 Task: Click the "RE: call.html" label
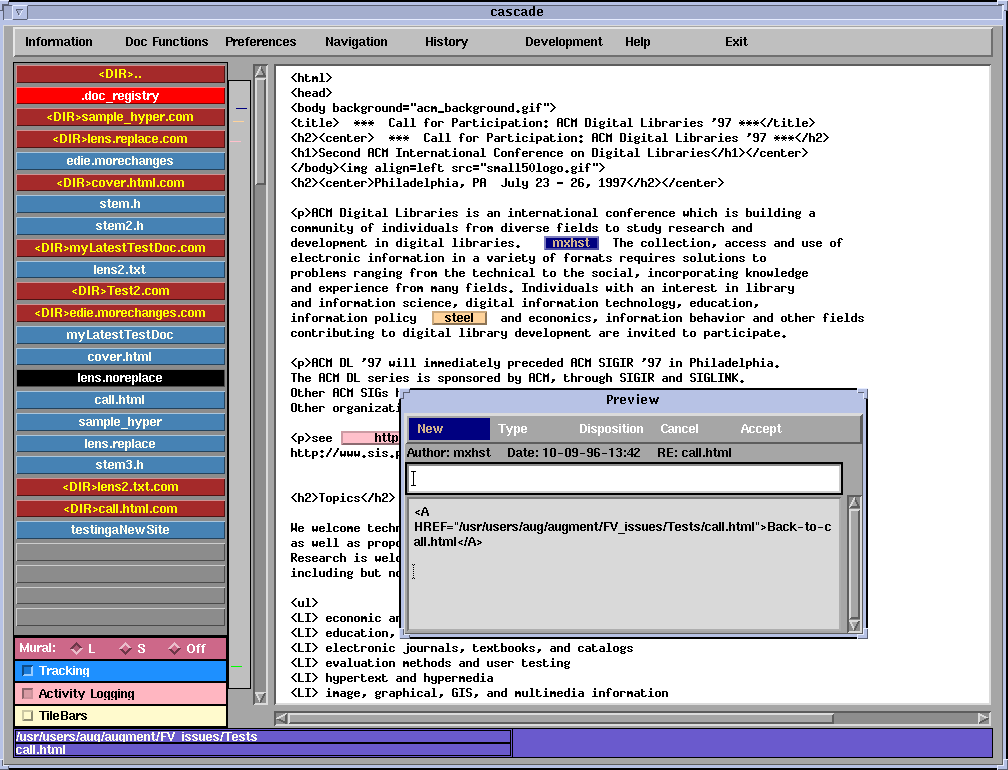click(x=694, y=452)
